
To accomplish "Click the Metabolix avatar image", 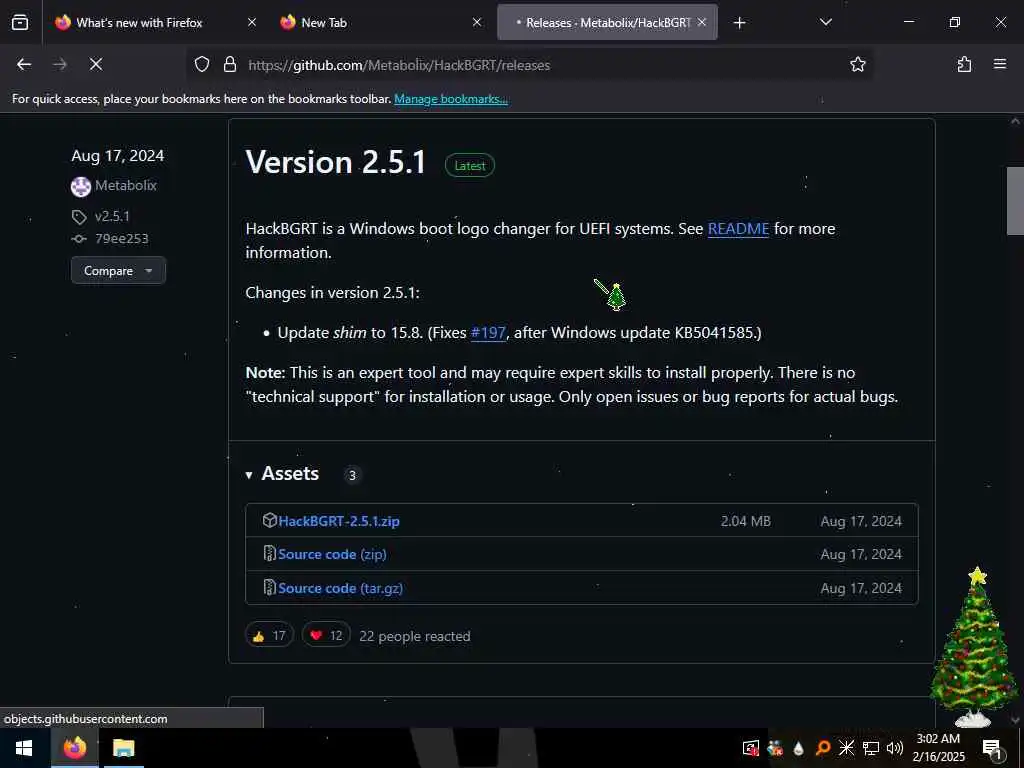I will tap(80, 187).
